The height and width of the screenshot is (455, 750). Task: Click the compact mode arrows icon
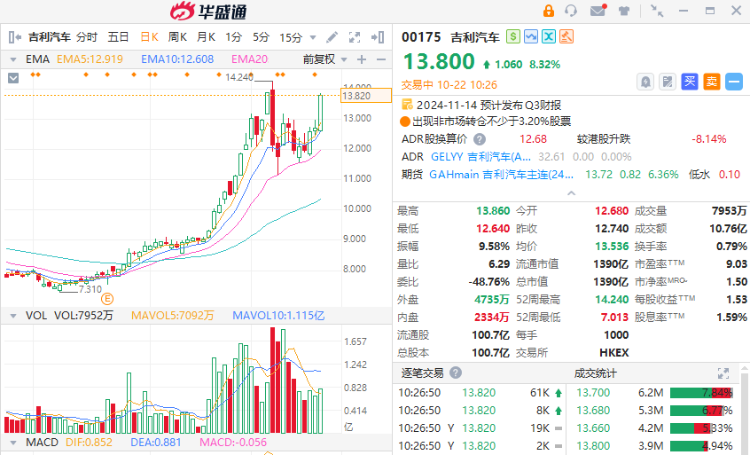click(x=657, y=11)
